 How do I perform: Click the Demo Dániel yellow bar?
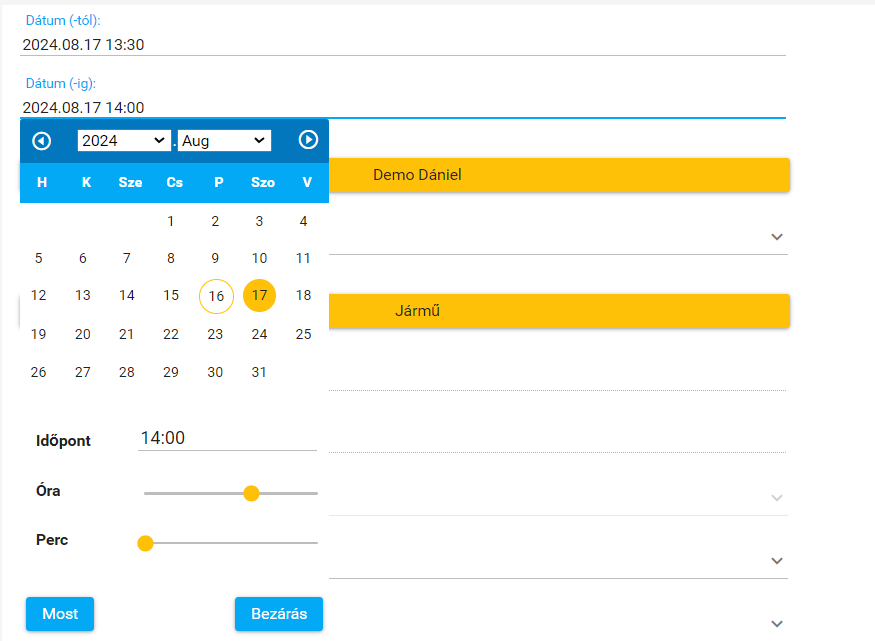coord(558,175)
